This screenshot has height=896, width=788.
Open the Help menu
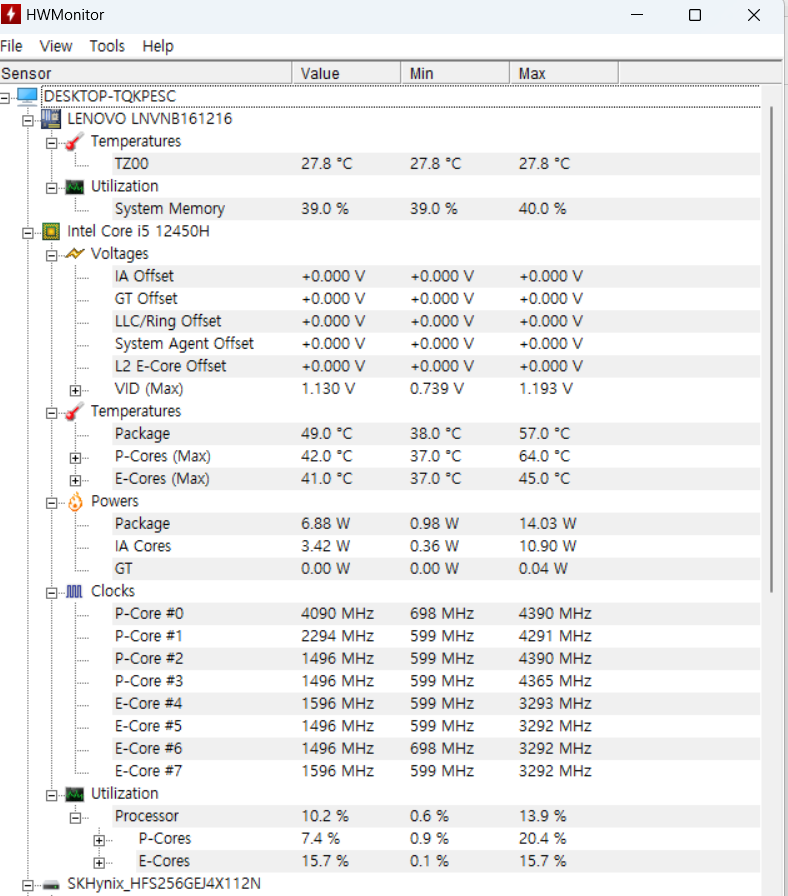[158, 46]
